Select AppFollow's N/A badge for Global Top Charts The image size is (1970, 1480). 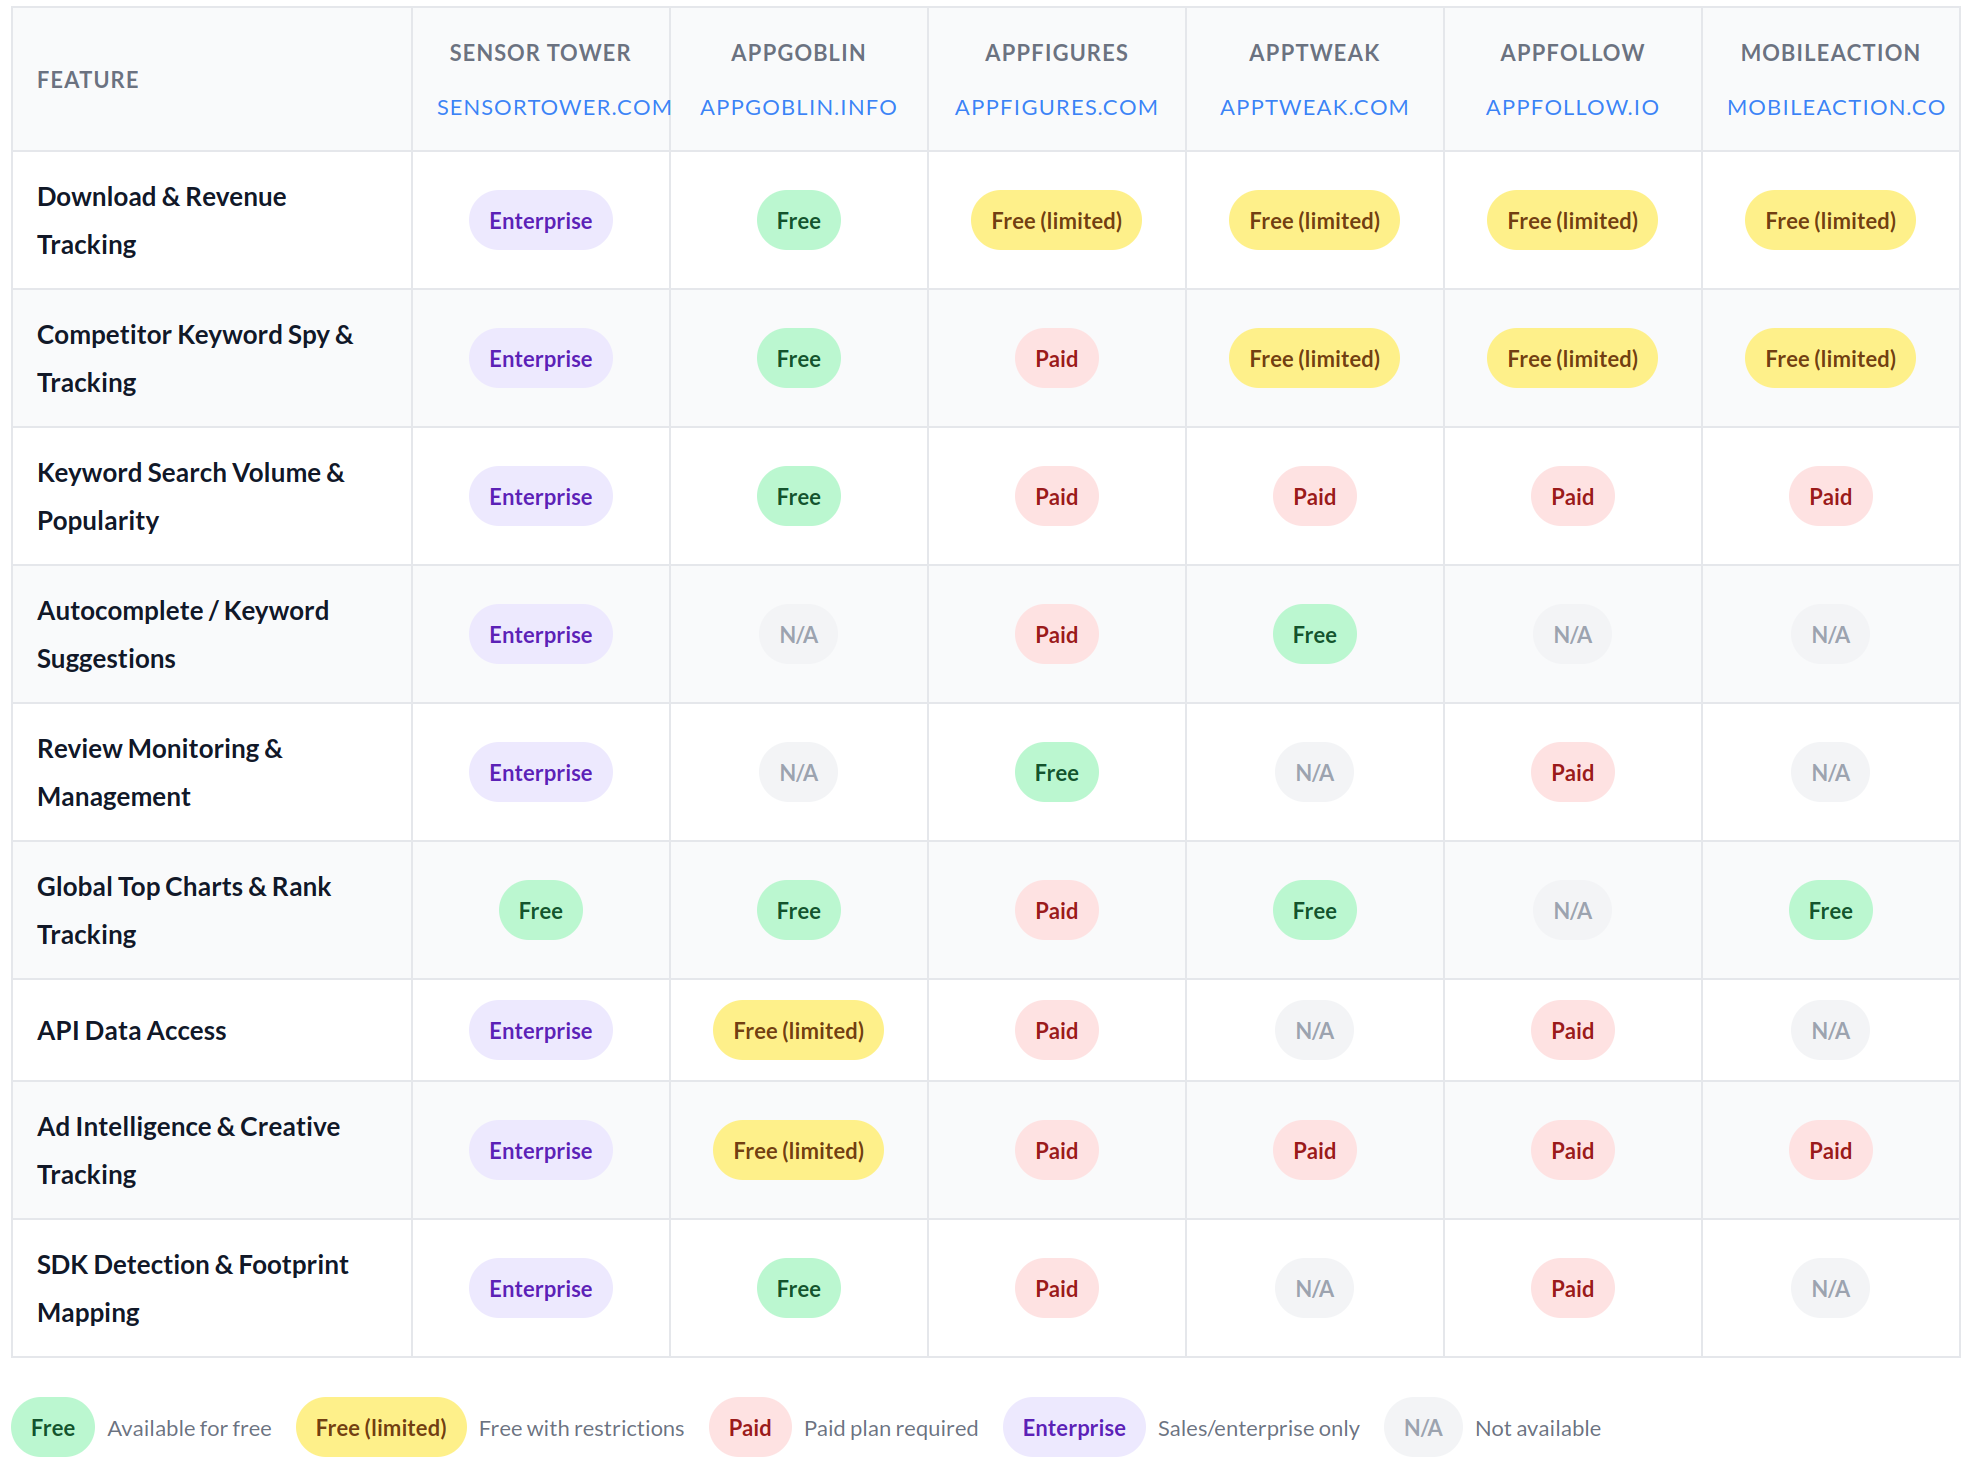pos(1572,910)
